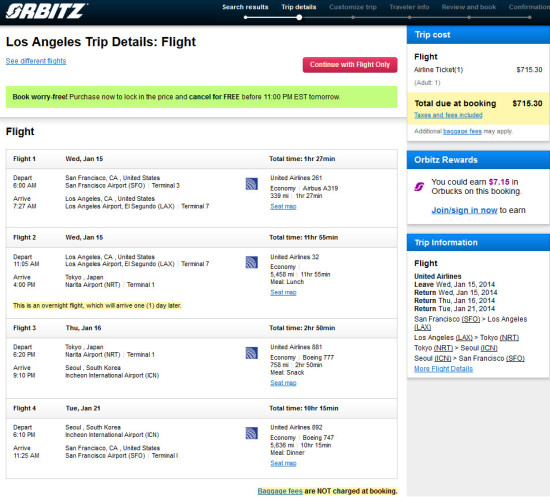Image resolution: width=550 pixels, height=497 pixels.
Task: Click United Airlines logo for Flight 3
Action: [251, 353]
